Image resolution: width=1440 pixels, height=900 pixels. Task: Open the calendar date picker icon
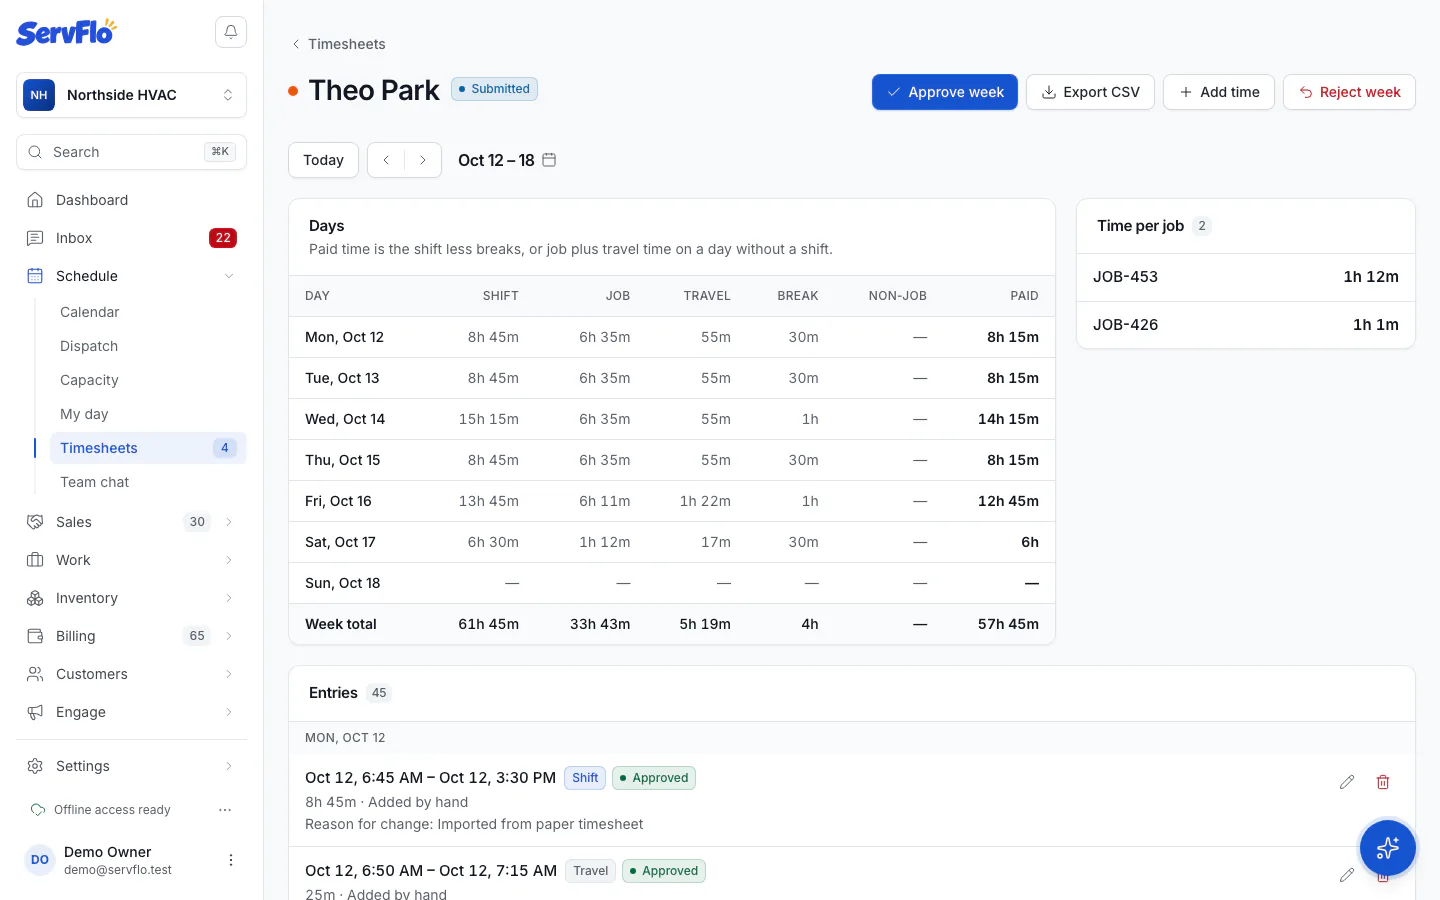pos(549,160)
